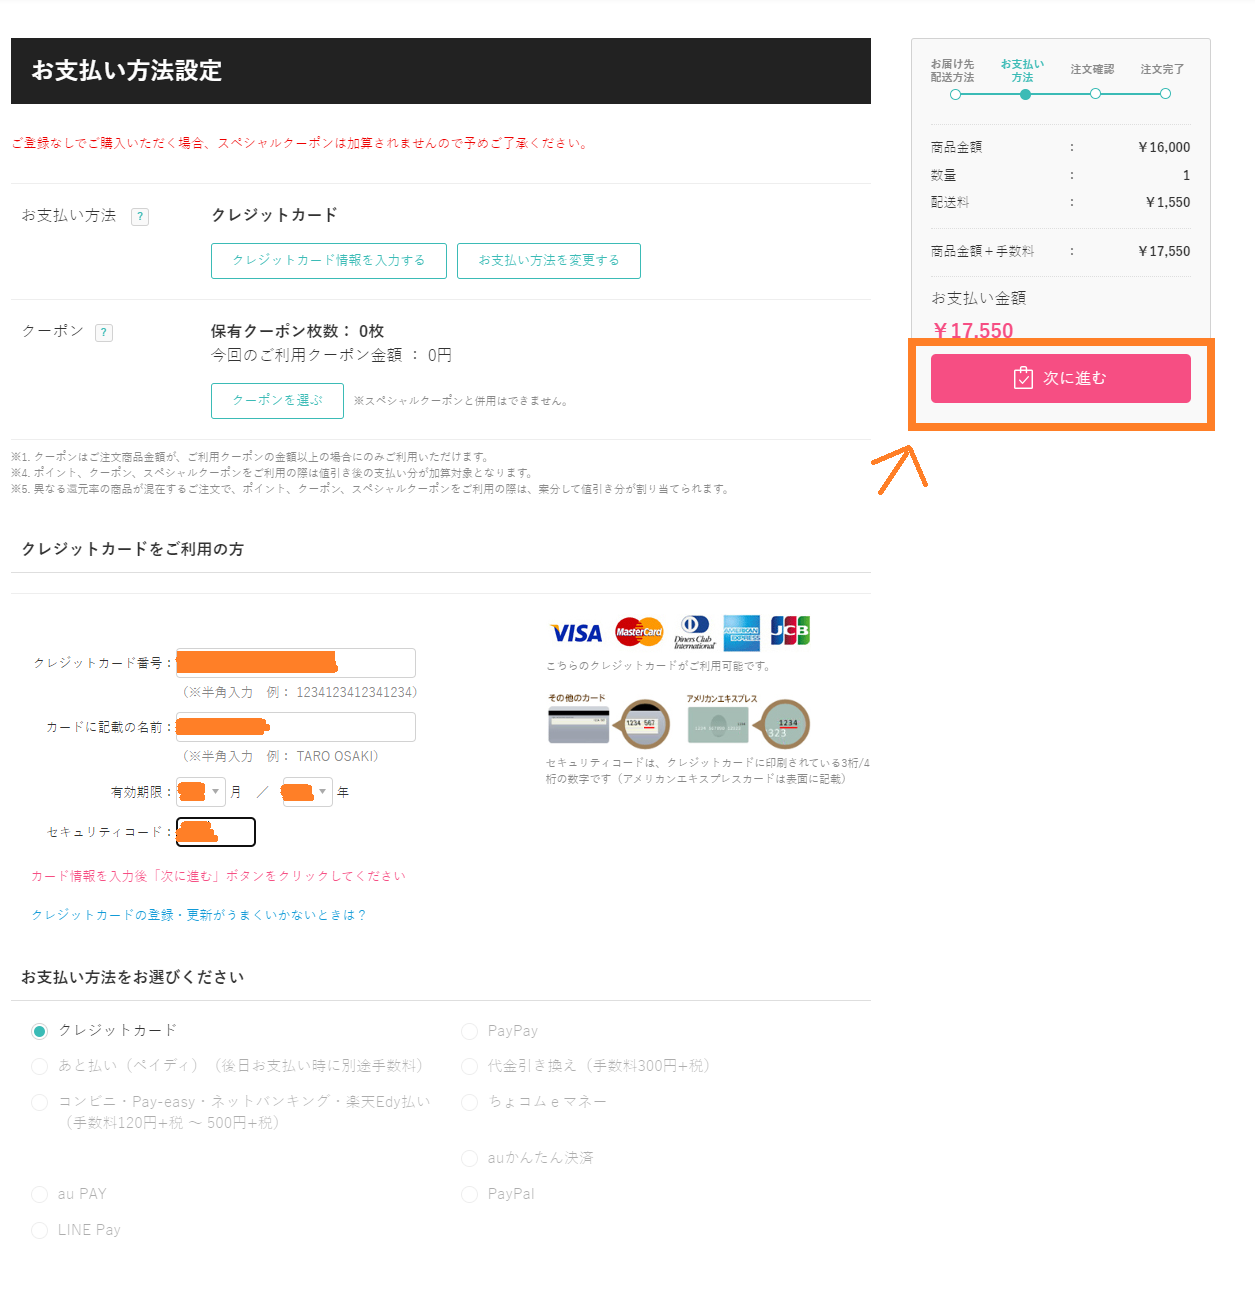The width and height of the screenshot is (1255, 1308).
Task: Click クレジットカード情報を入力する button
Action: [328, 260]
